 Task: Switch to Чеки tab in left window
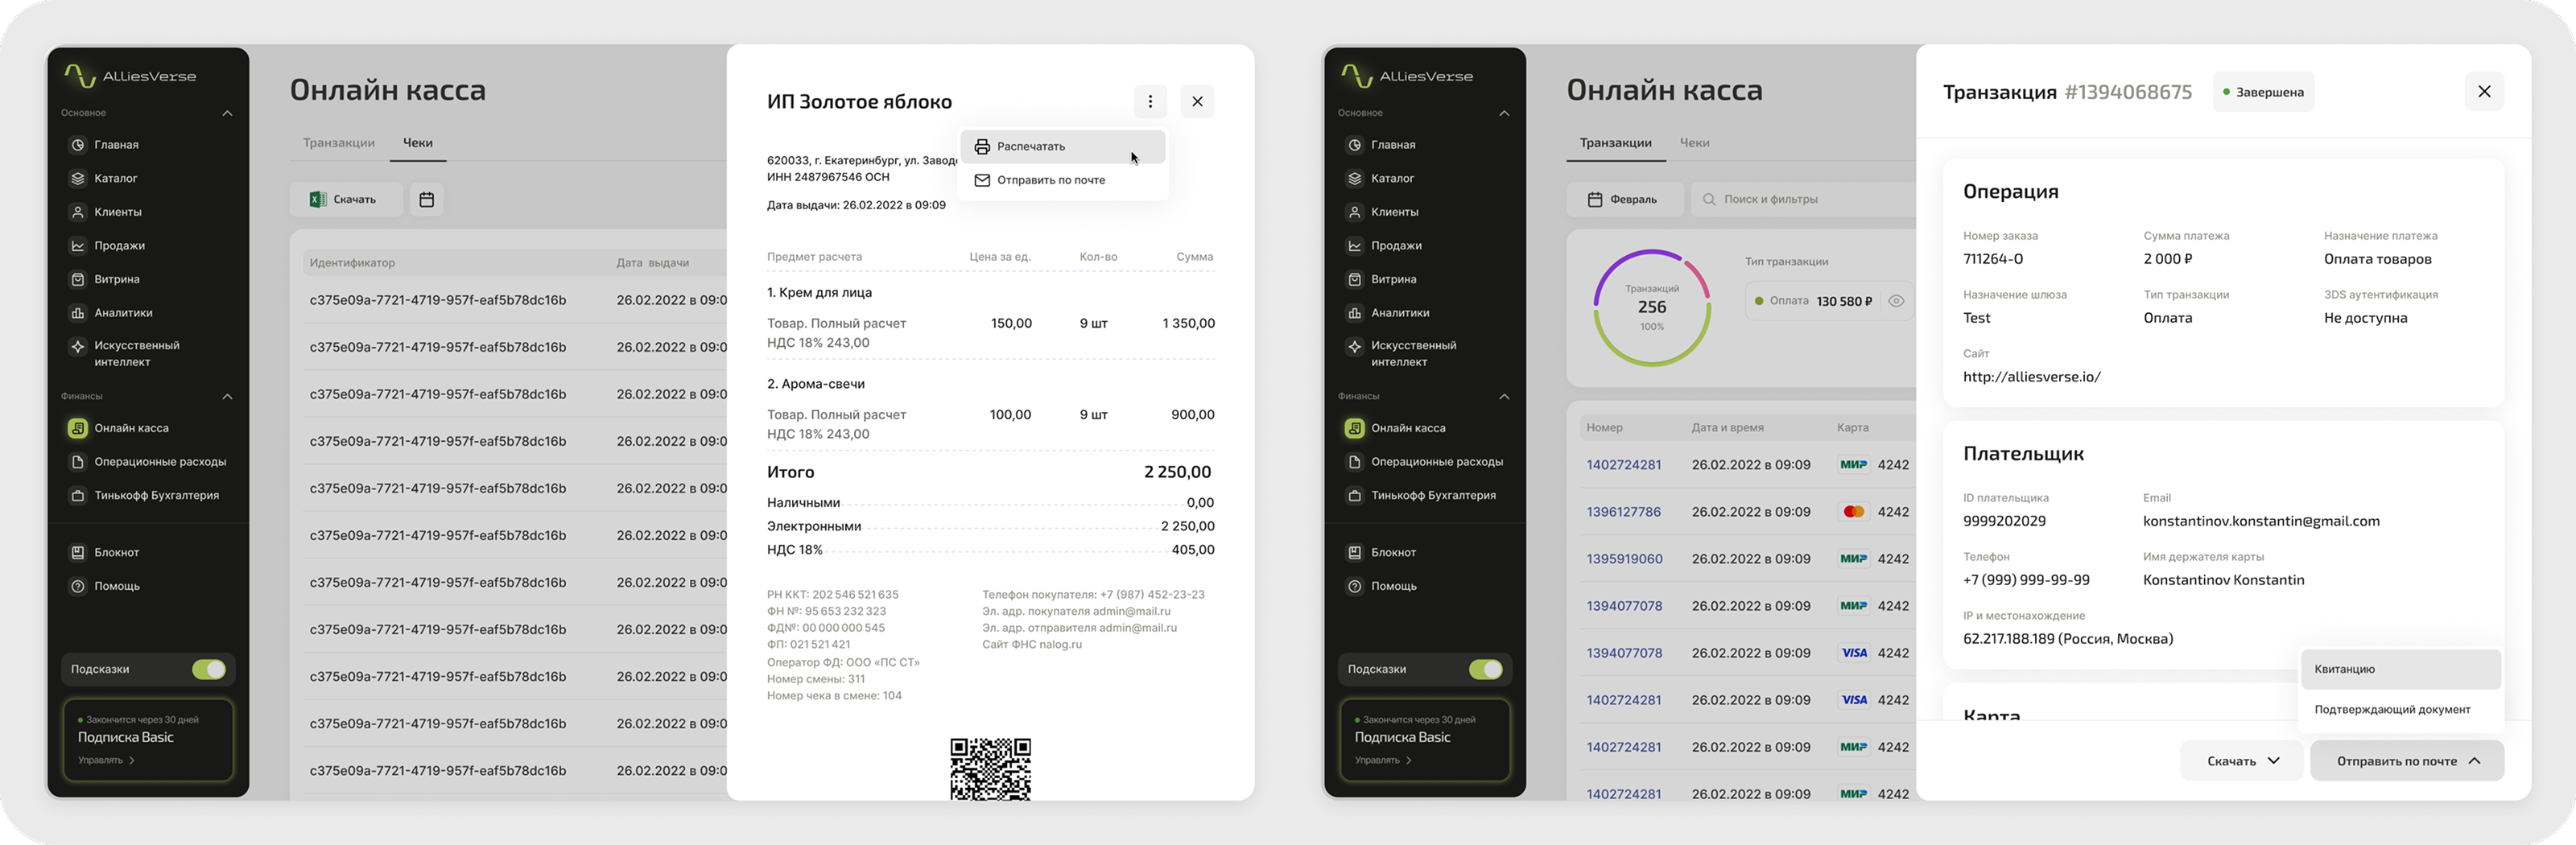pyautogui.click(x=418, y=143)
